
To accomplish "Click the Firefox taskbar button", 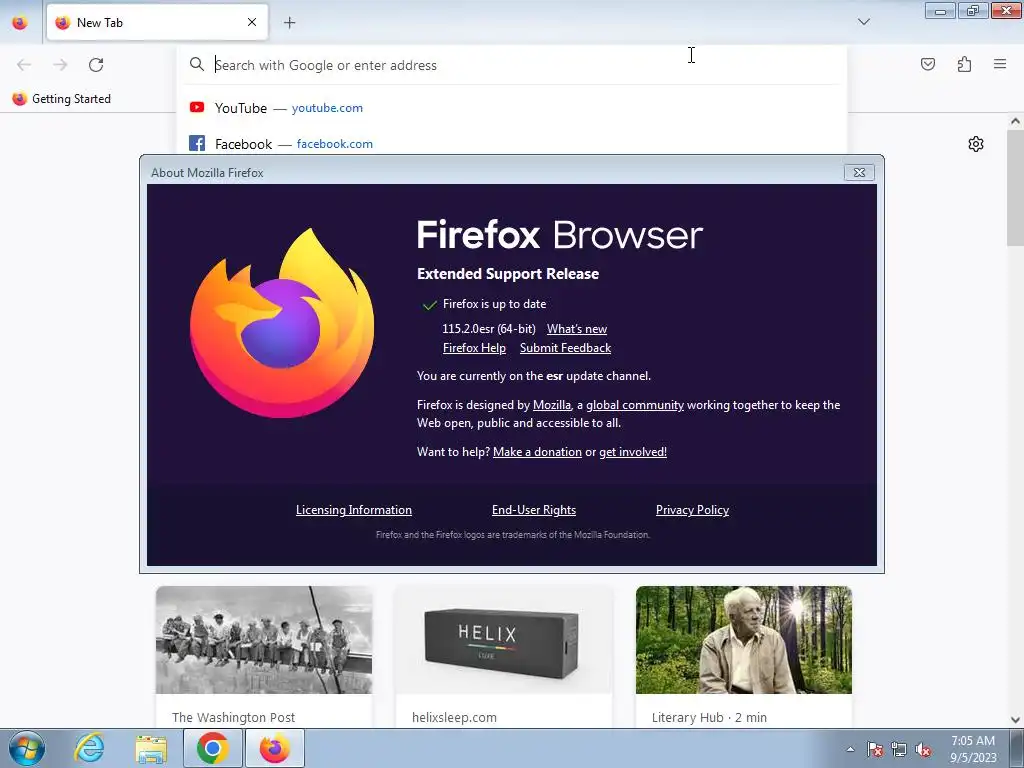I will [x=274, y=748].
